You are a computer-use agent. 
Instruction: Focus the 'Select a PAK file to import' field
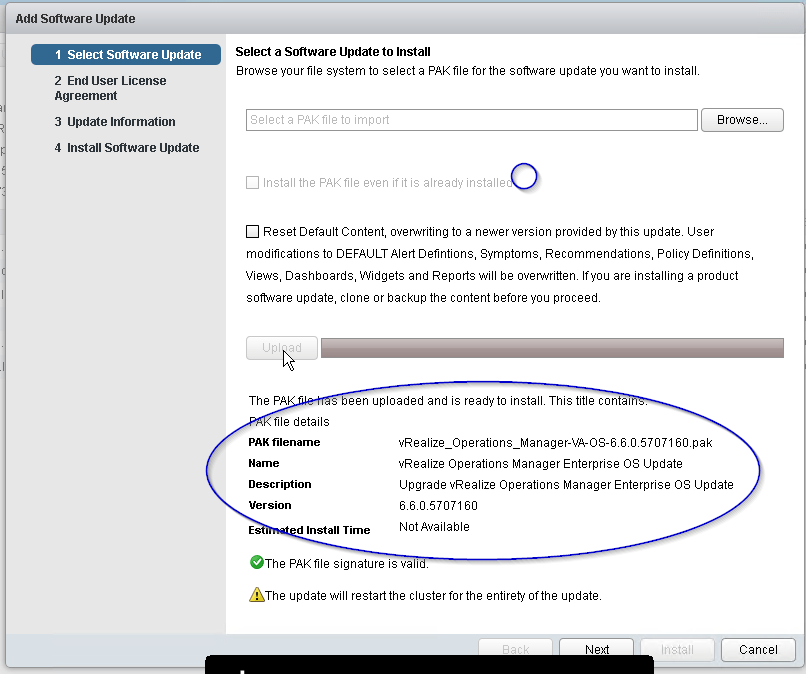(471, 120)
